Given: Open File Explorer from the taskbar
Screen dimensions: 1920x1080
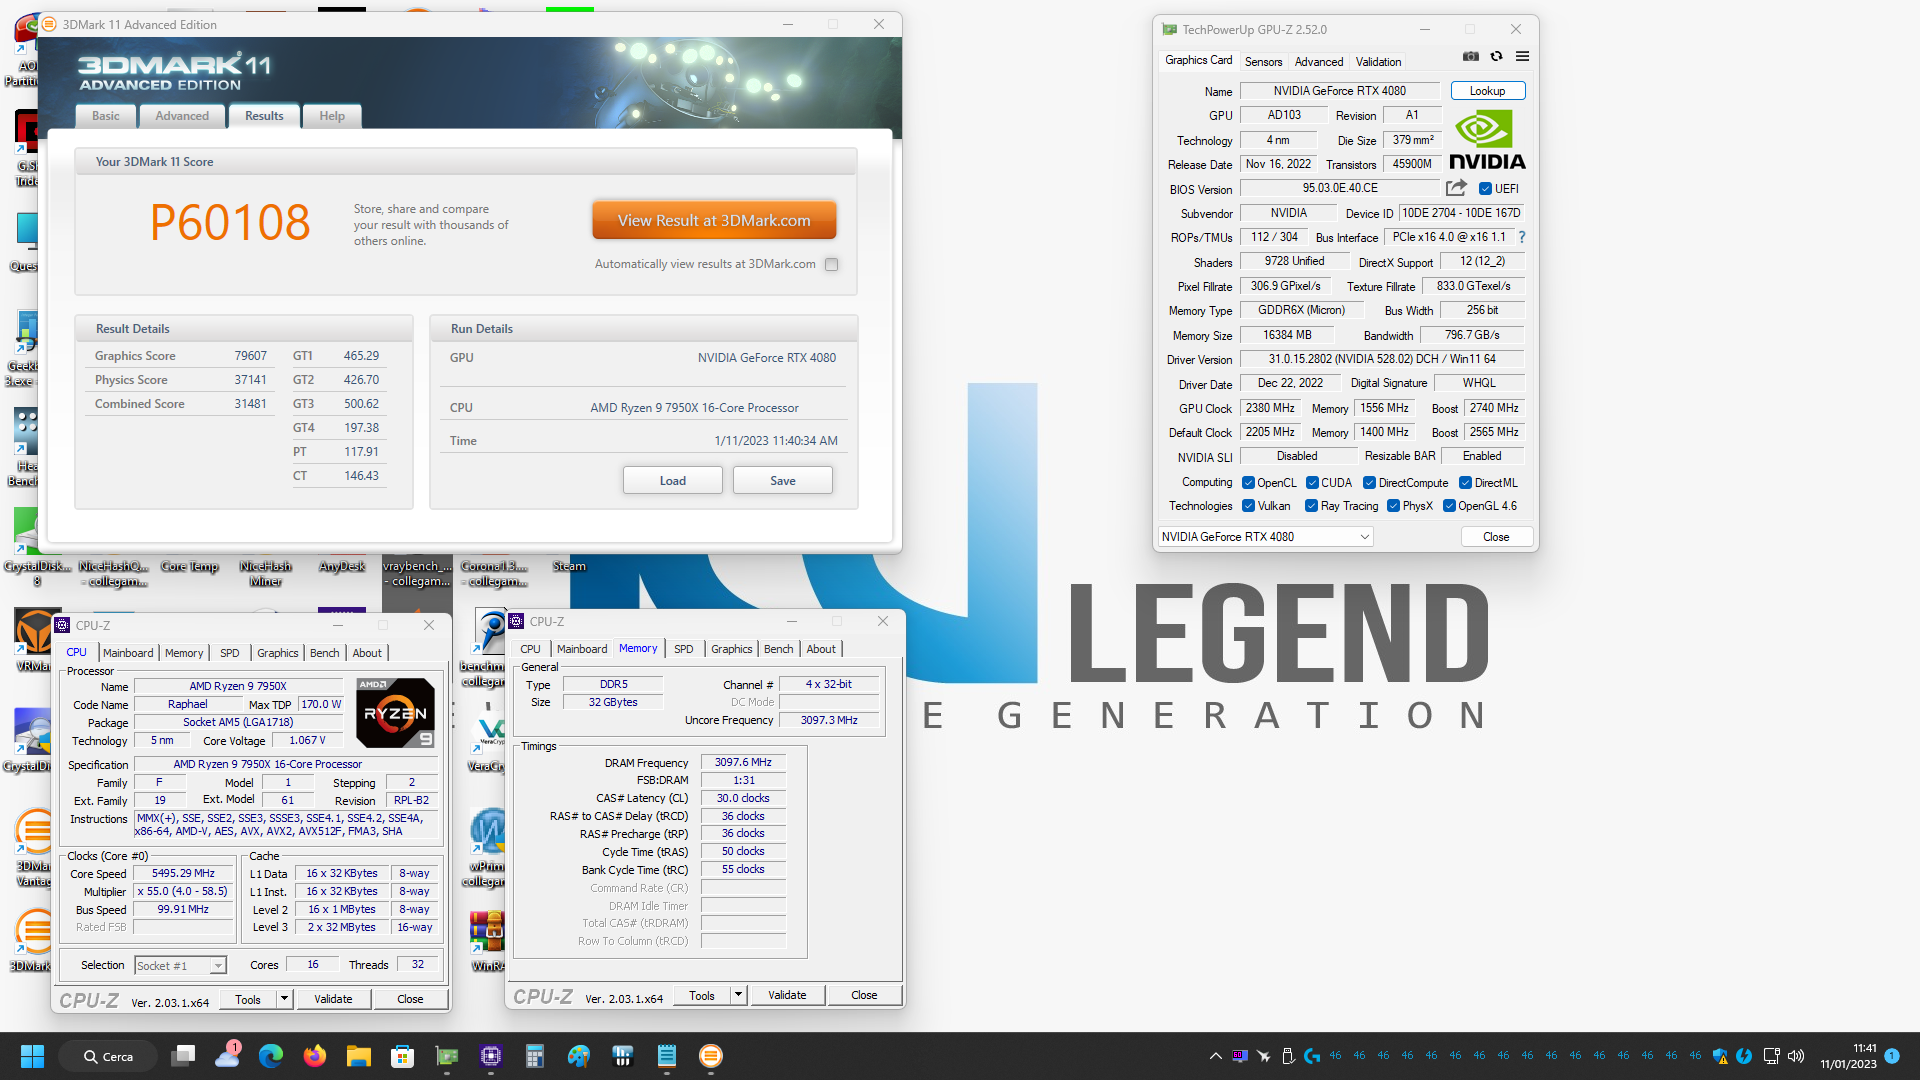Looking at the screenshot, I should [x=359, y=1056].
